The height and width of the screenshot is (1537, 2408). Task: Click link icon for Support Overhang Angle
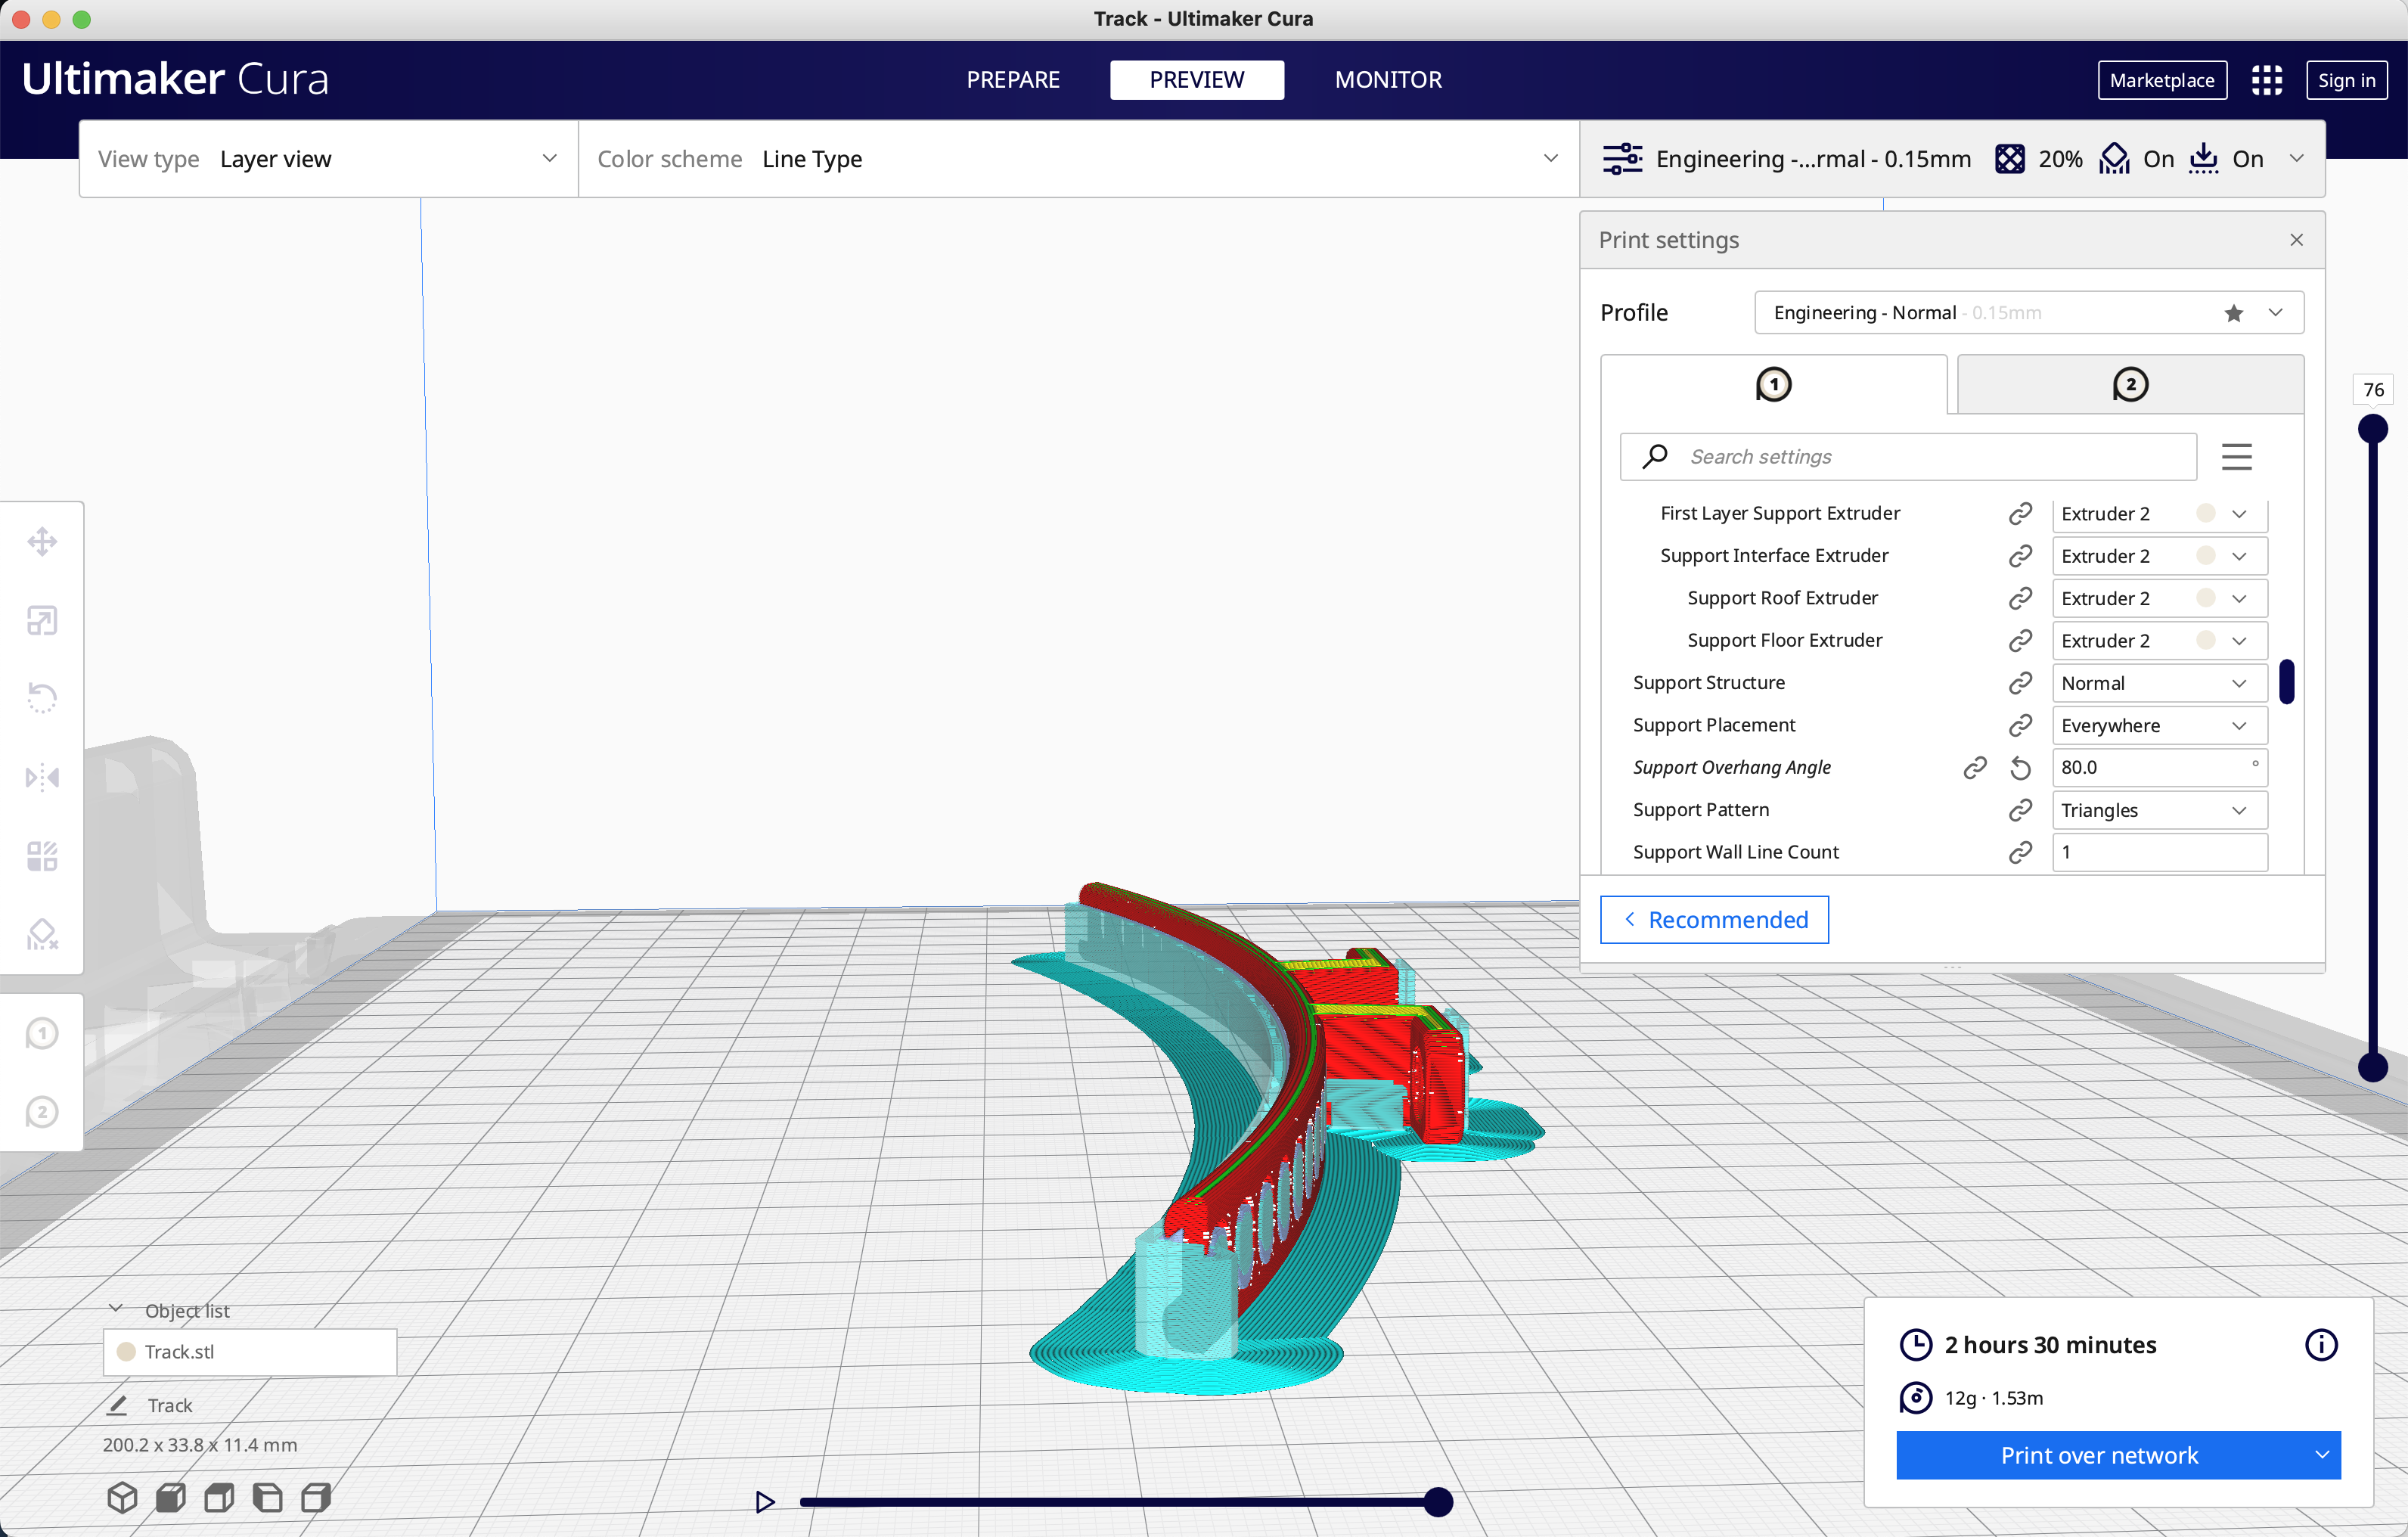click(1974, 767)
